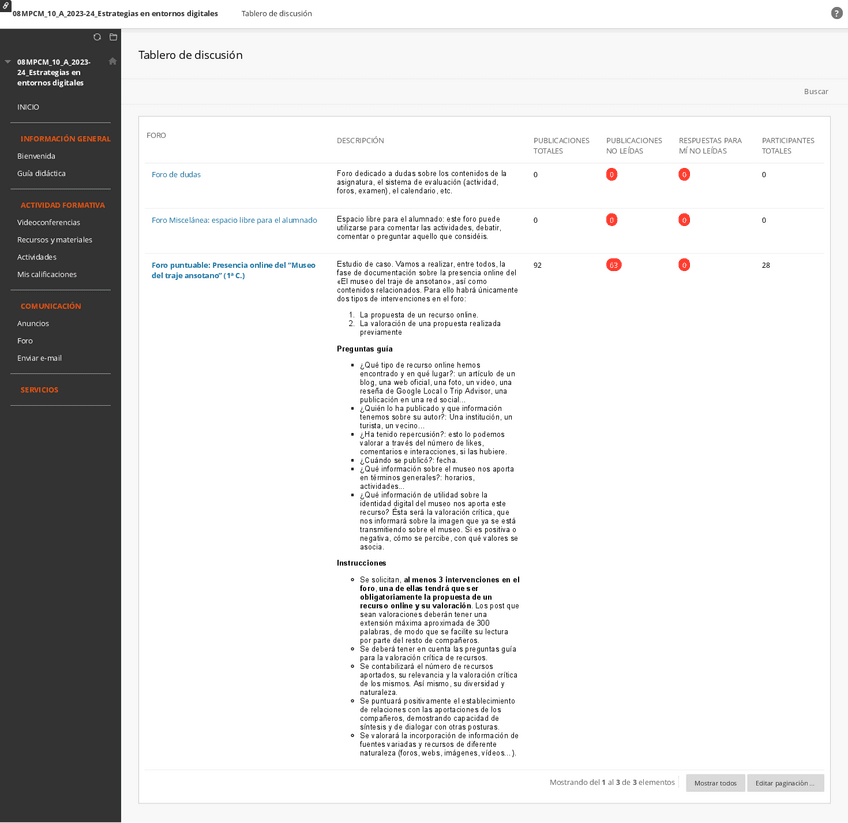
Task: Click the refresh icon in sidebar
Action: pos(97,37)
